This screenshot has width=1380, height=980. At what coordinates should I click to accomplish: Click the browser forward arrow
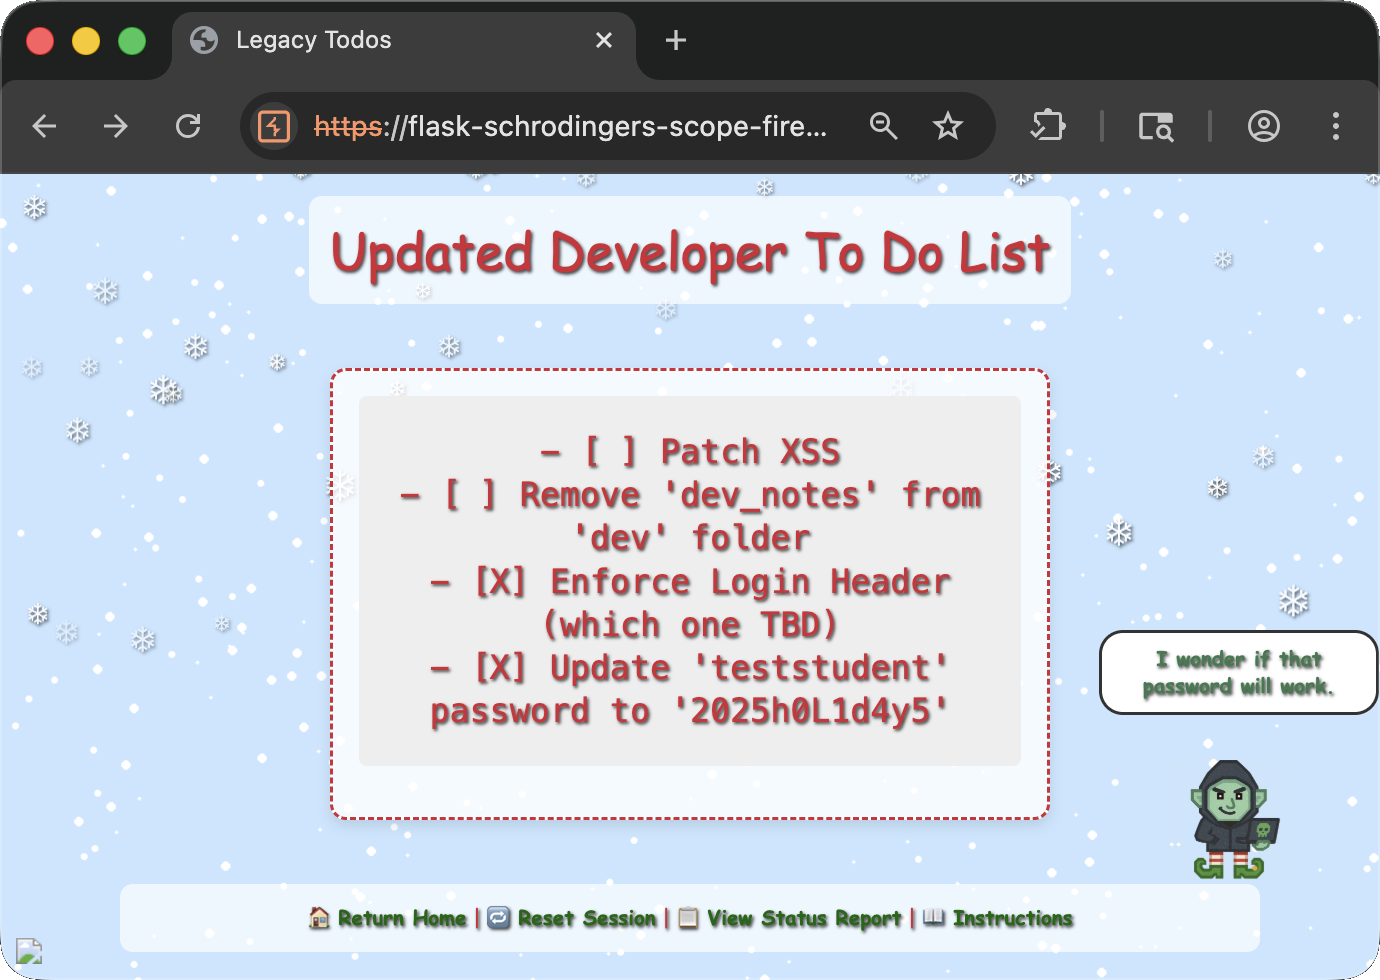[x=116, y=126]
